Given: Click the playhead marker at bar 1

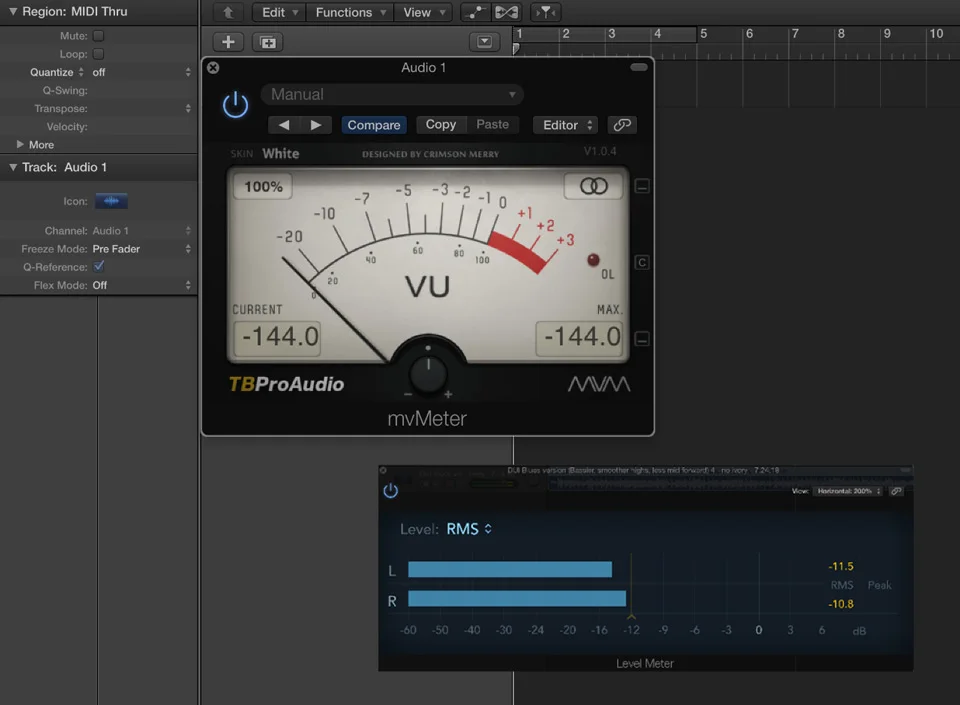Looking at the screenshot, I should coord(516,48).
